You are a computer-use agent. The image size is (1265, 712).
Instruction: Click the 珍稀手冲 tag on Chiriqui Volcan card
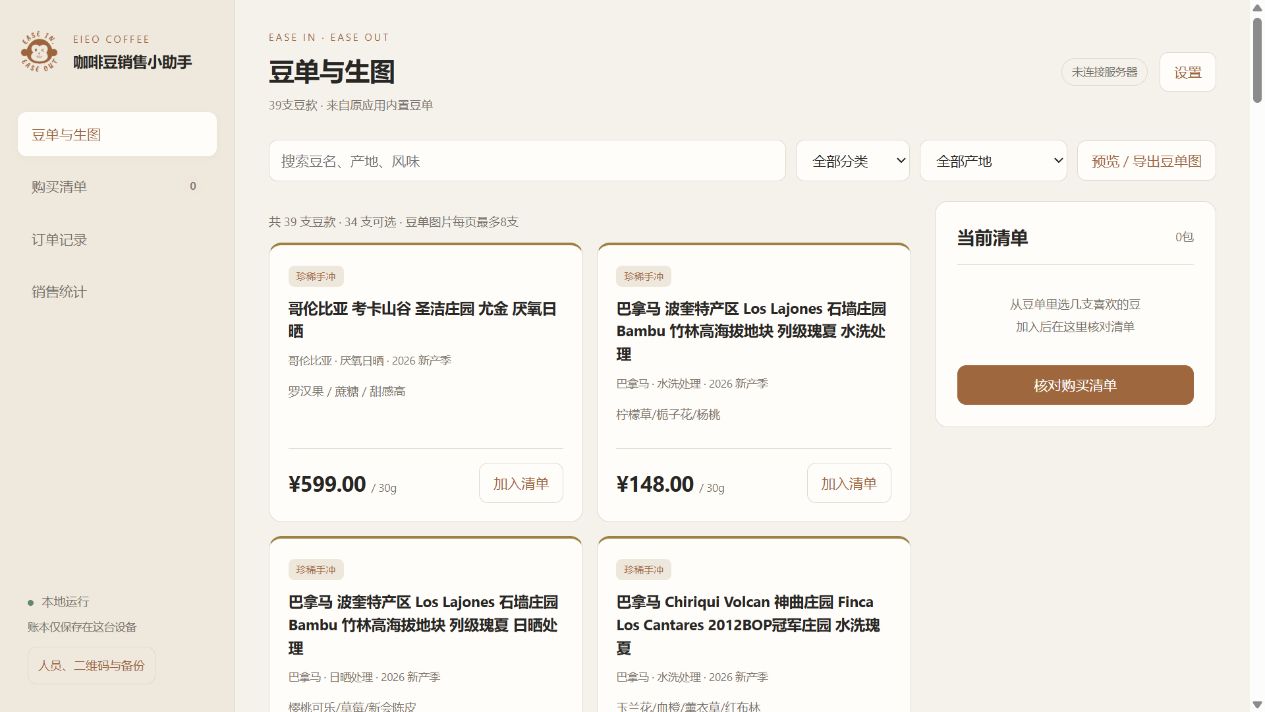click(x=644, y=569)
